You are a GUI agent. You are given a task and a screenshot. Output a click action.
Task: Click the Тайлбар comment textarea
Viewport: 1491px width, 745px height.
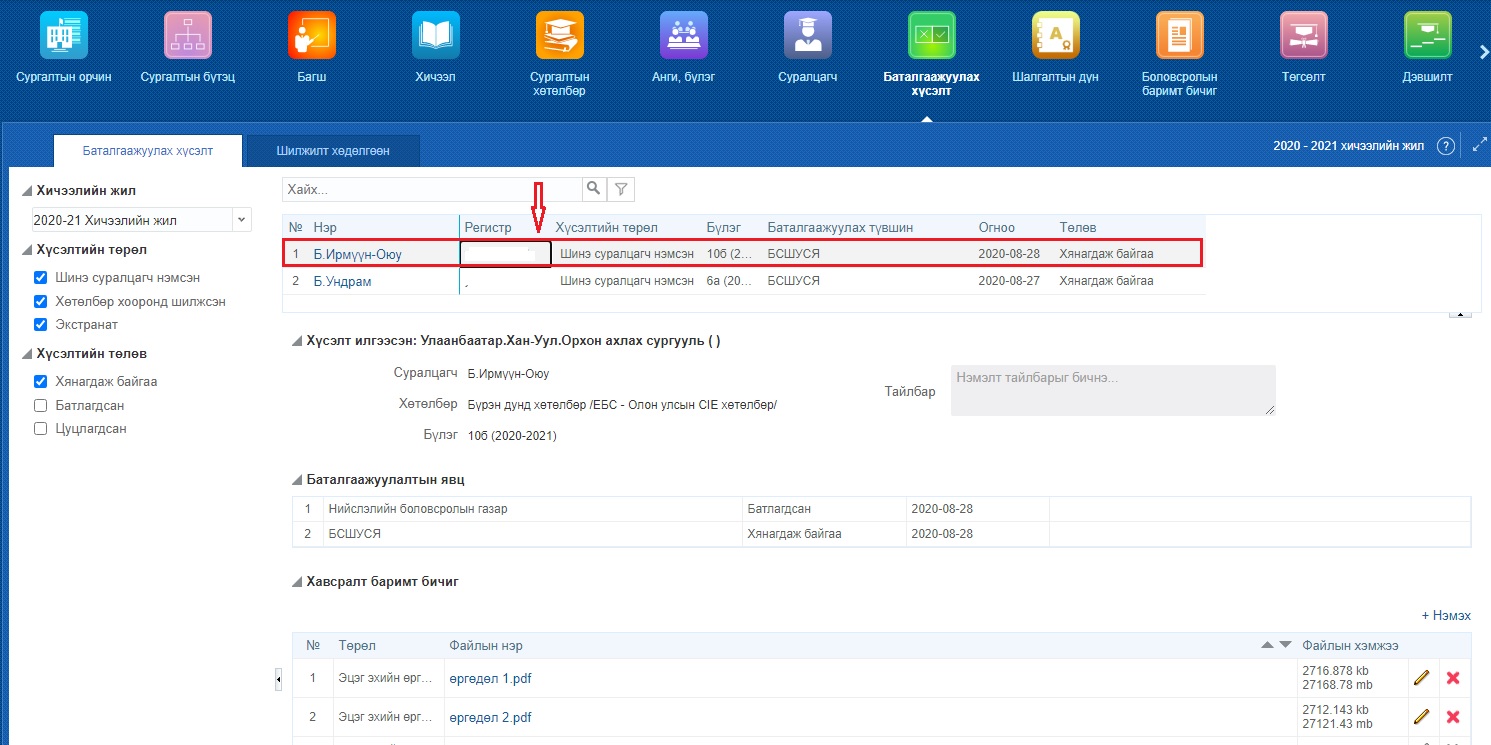tap(1113, 390)
